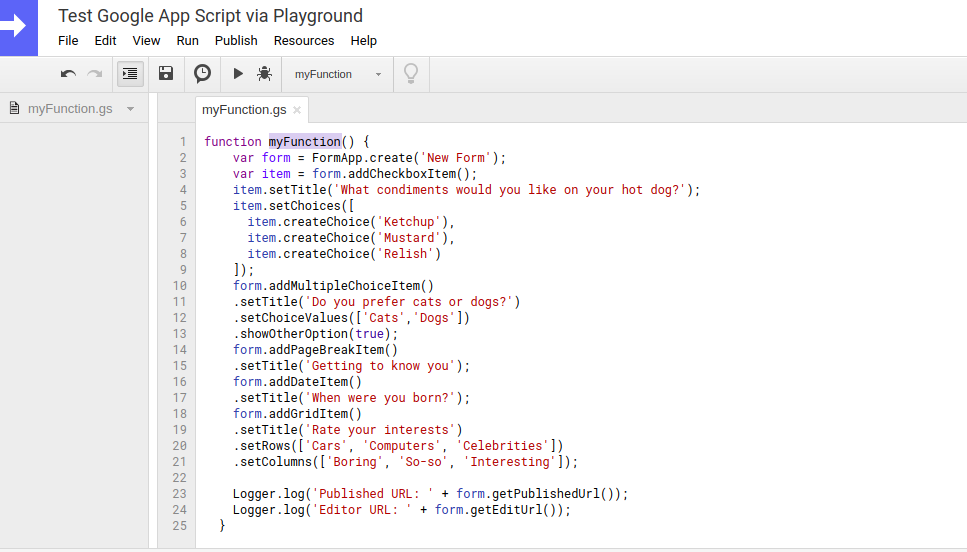Switch to the myFunction.gs editor tab
Screen dimensions: 967x552
pyautogui.click(x=244, y=110)
